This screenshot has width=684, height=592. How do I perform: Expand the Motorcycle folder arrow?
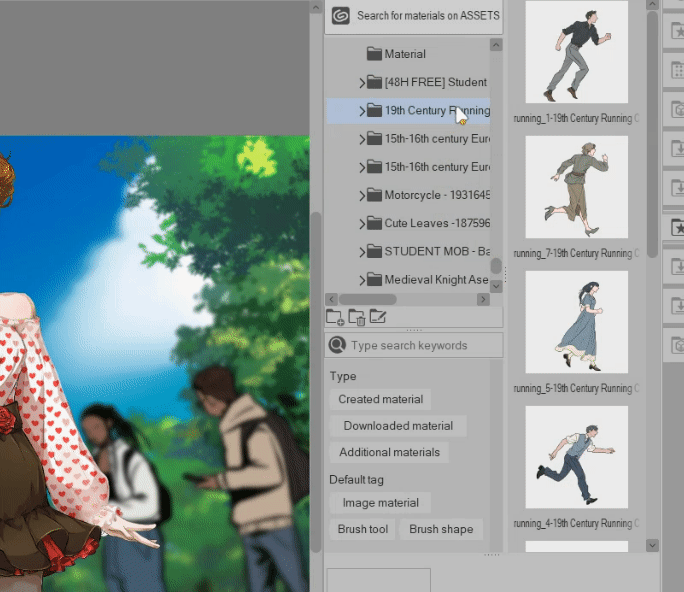click(362, 195)
